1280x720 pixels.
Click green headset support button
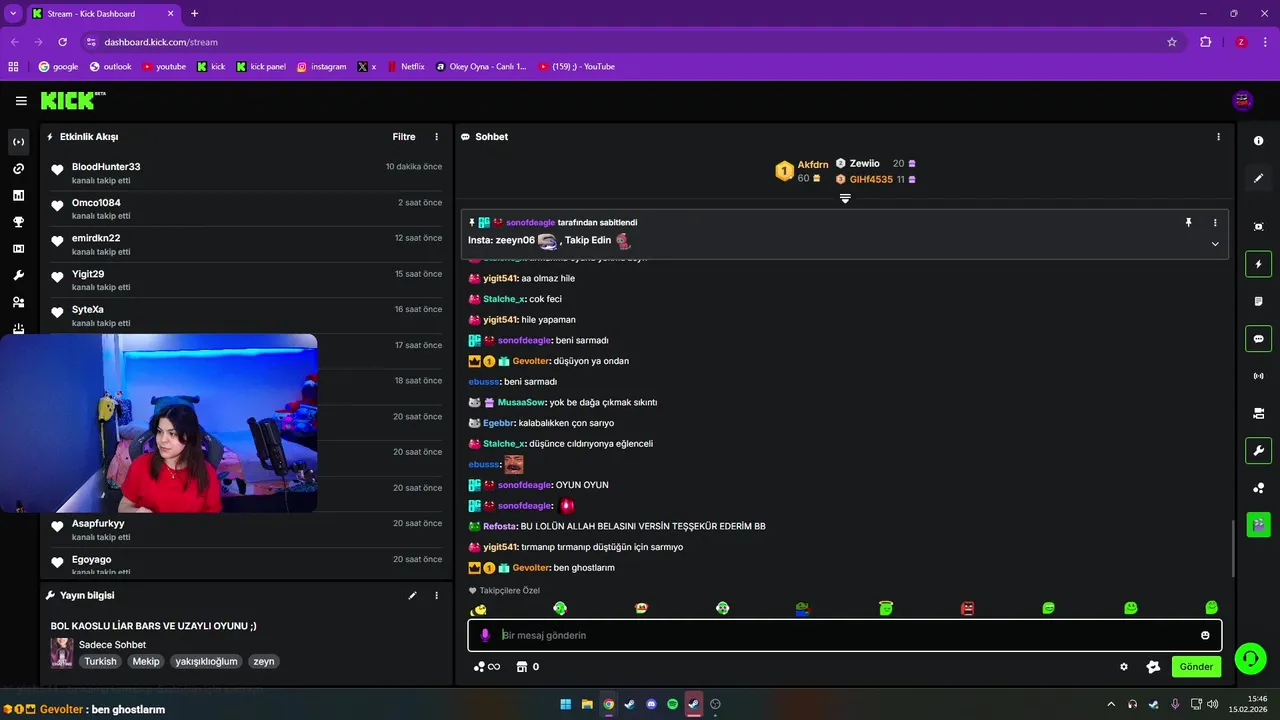pyautogui.click(x=1250, y=658)
